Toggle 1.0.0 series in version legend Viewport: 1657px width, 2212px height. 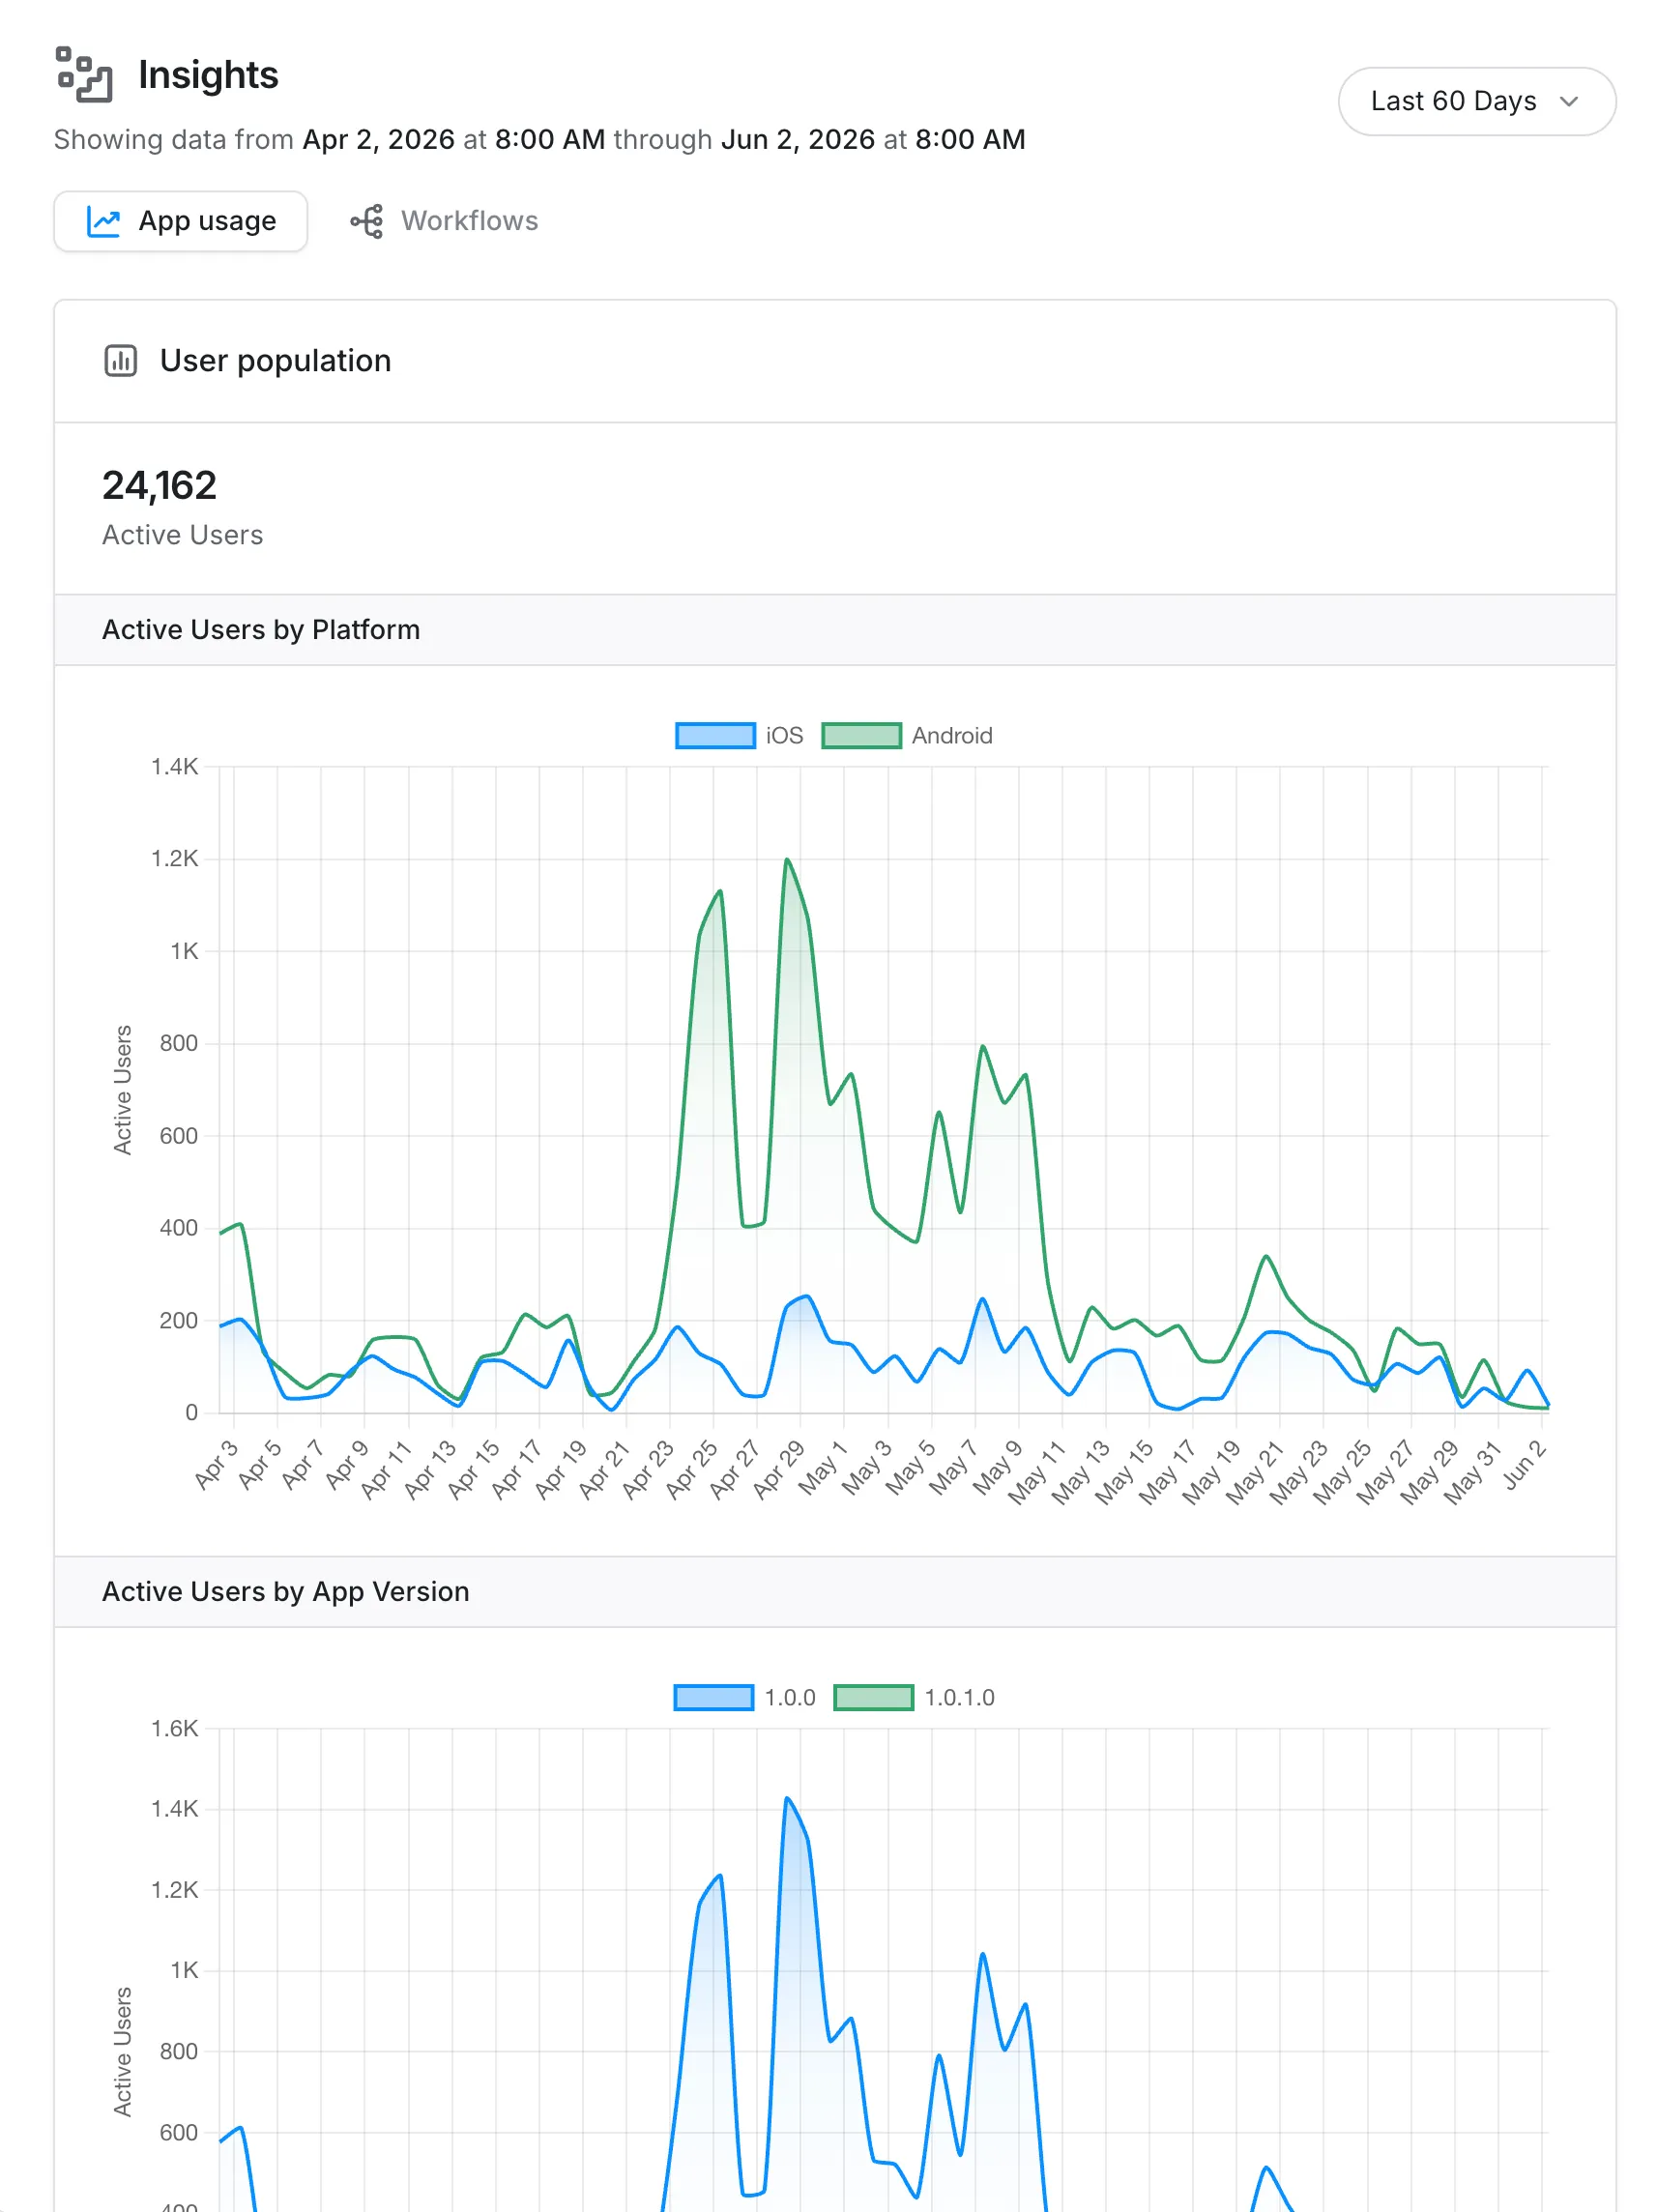click(x=744, y=1696)
